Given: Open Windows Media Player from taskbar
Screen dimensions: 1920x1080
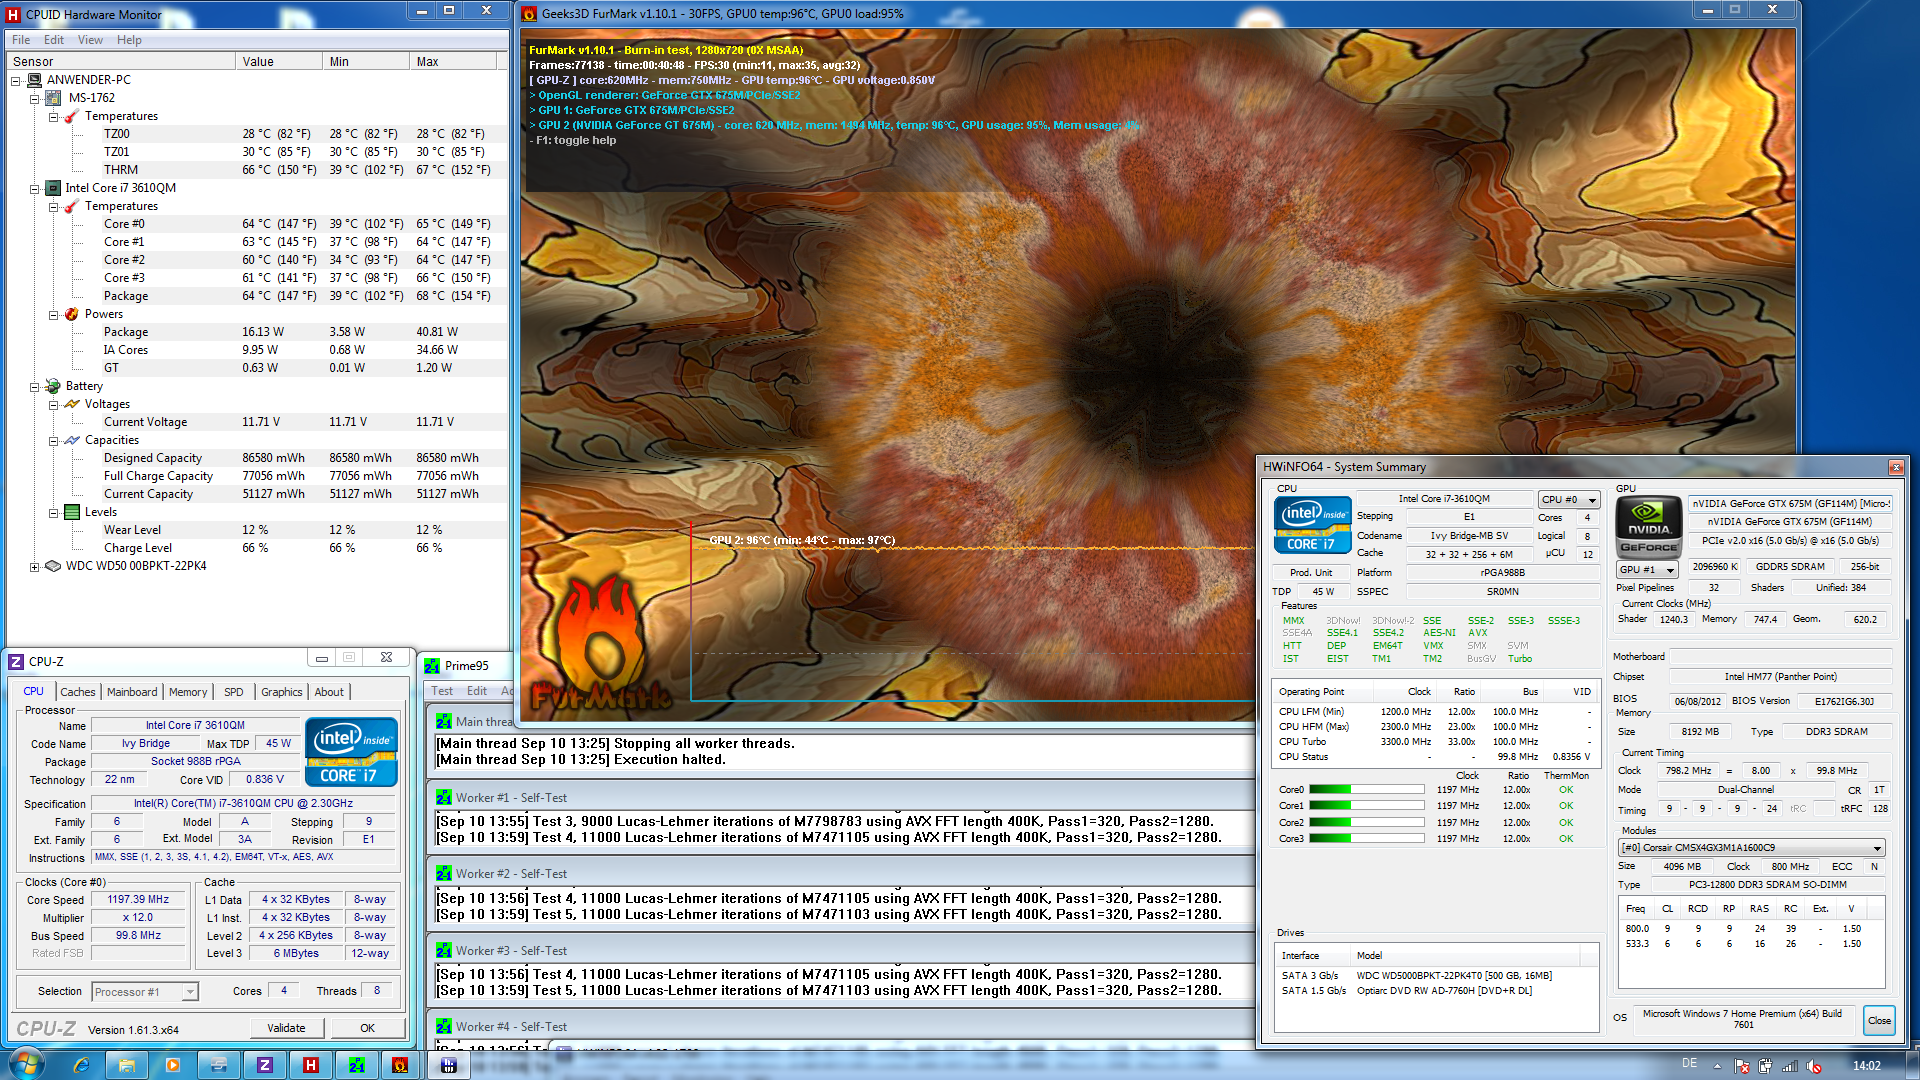Looking at the screenshot, I should click(x=173, y=1065).
